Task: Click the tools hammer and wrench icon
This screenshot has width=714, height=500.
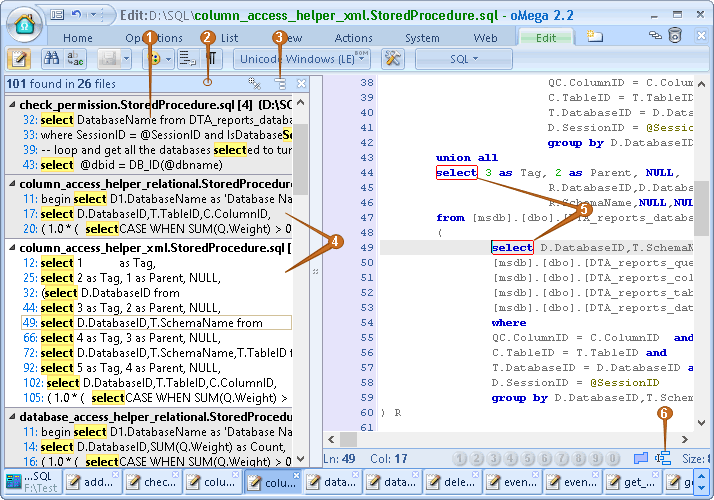Action: pyautogui.click(x=393, y=59)
